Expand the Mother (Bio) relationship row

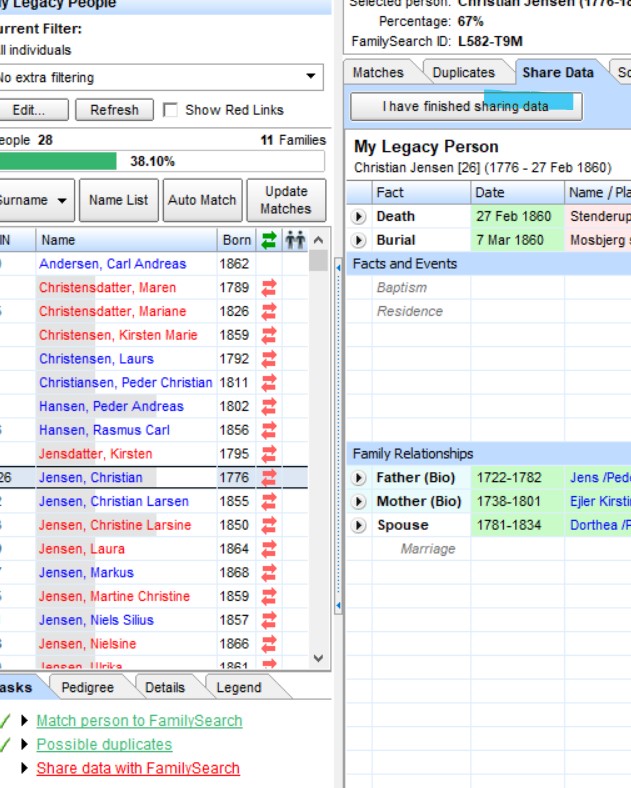pos(358,502)
